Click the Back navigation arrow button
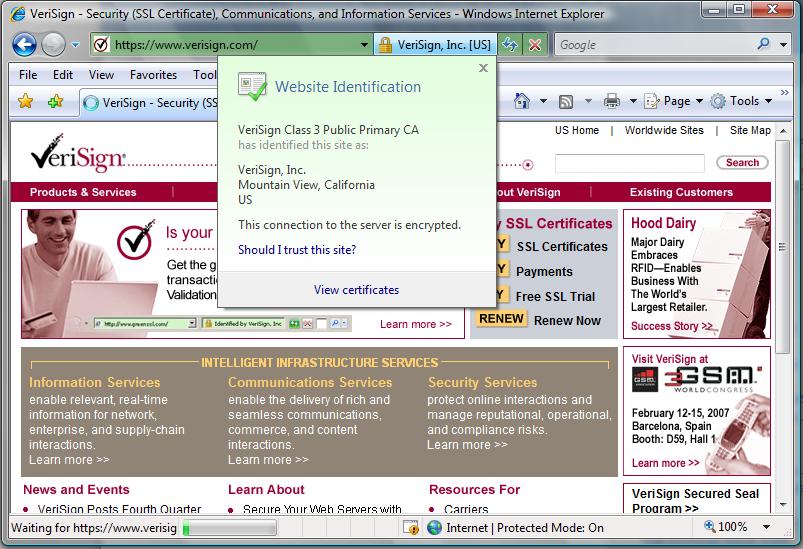803x549 pixels. pyautogui.click(x=24, y=45)
